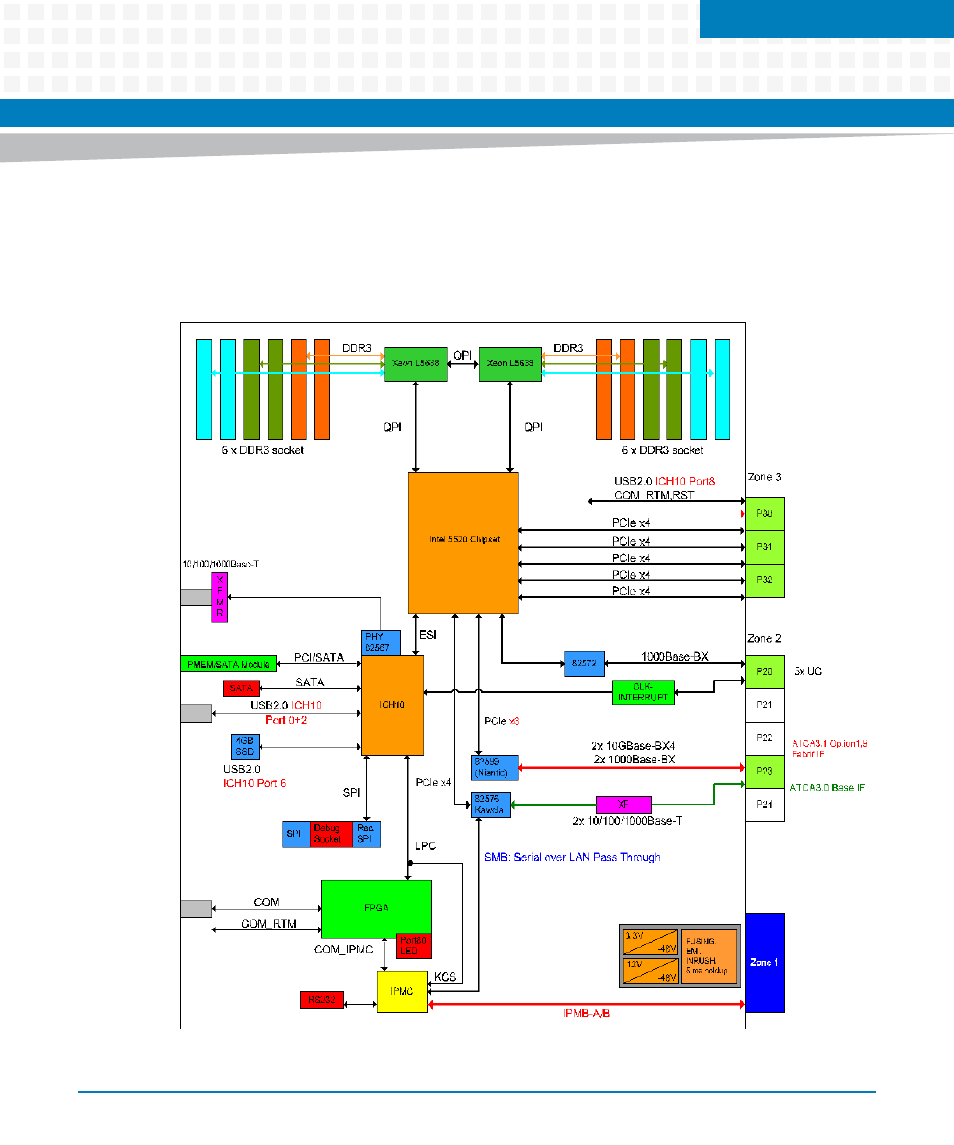Click the 12V to -48V converter block
The image size is (954, 1145).
[650, 970]
